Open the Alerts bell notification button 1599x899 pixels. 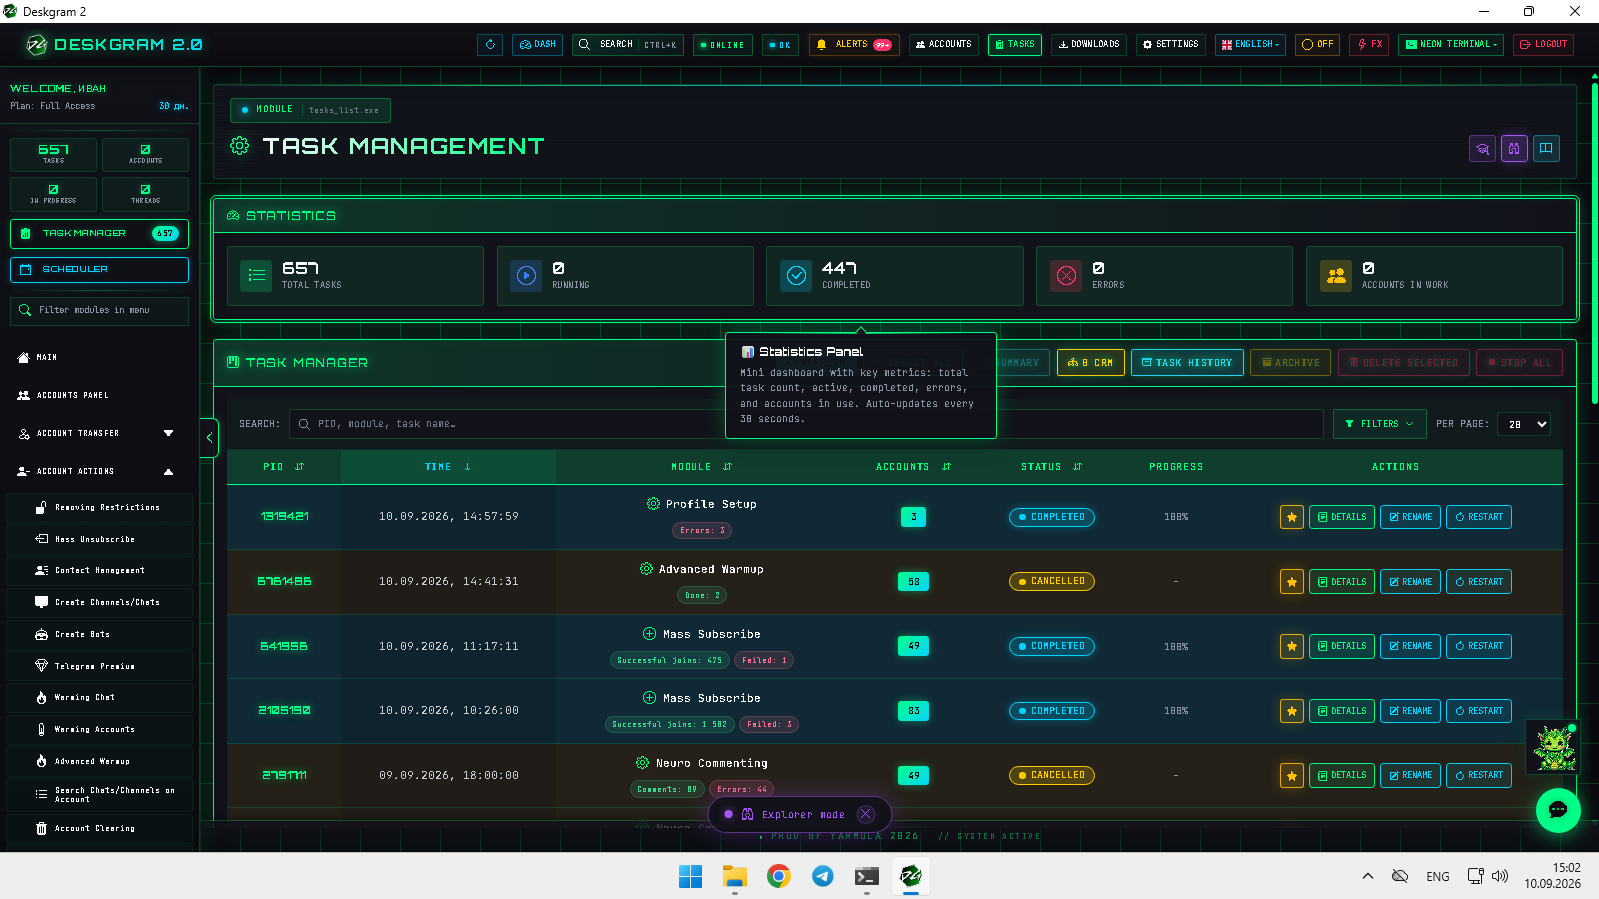tap(854, 45)
